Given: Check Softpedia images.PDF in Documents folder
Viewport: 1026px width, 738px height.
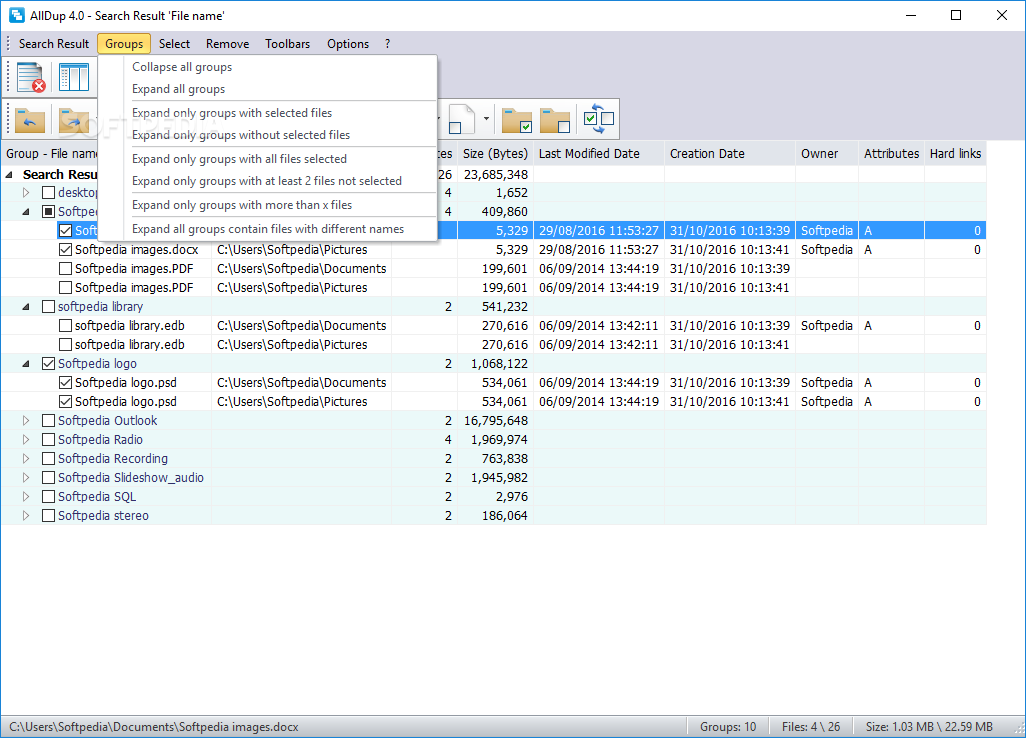Looking at the screenshot, I should click(x=65, y=268).
